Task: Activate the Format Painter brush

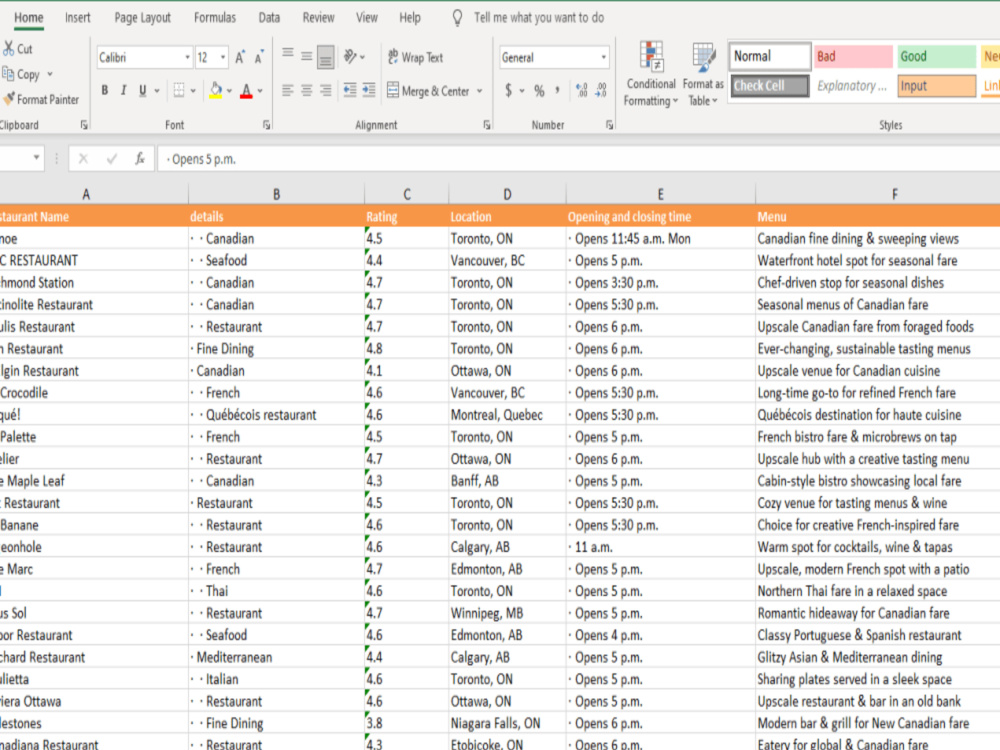Action: point(8,99)
